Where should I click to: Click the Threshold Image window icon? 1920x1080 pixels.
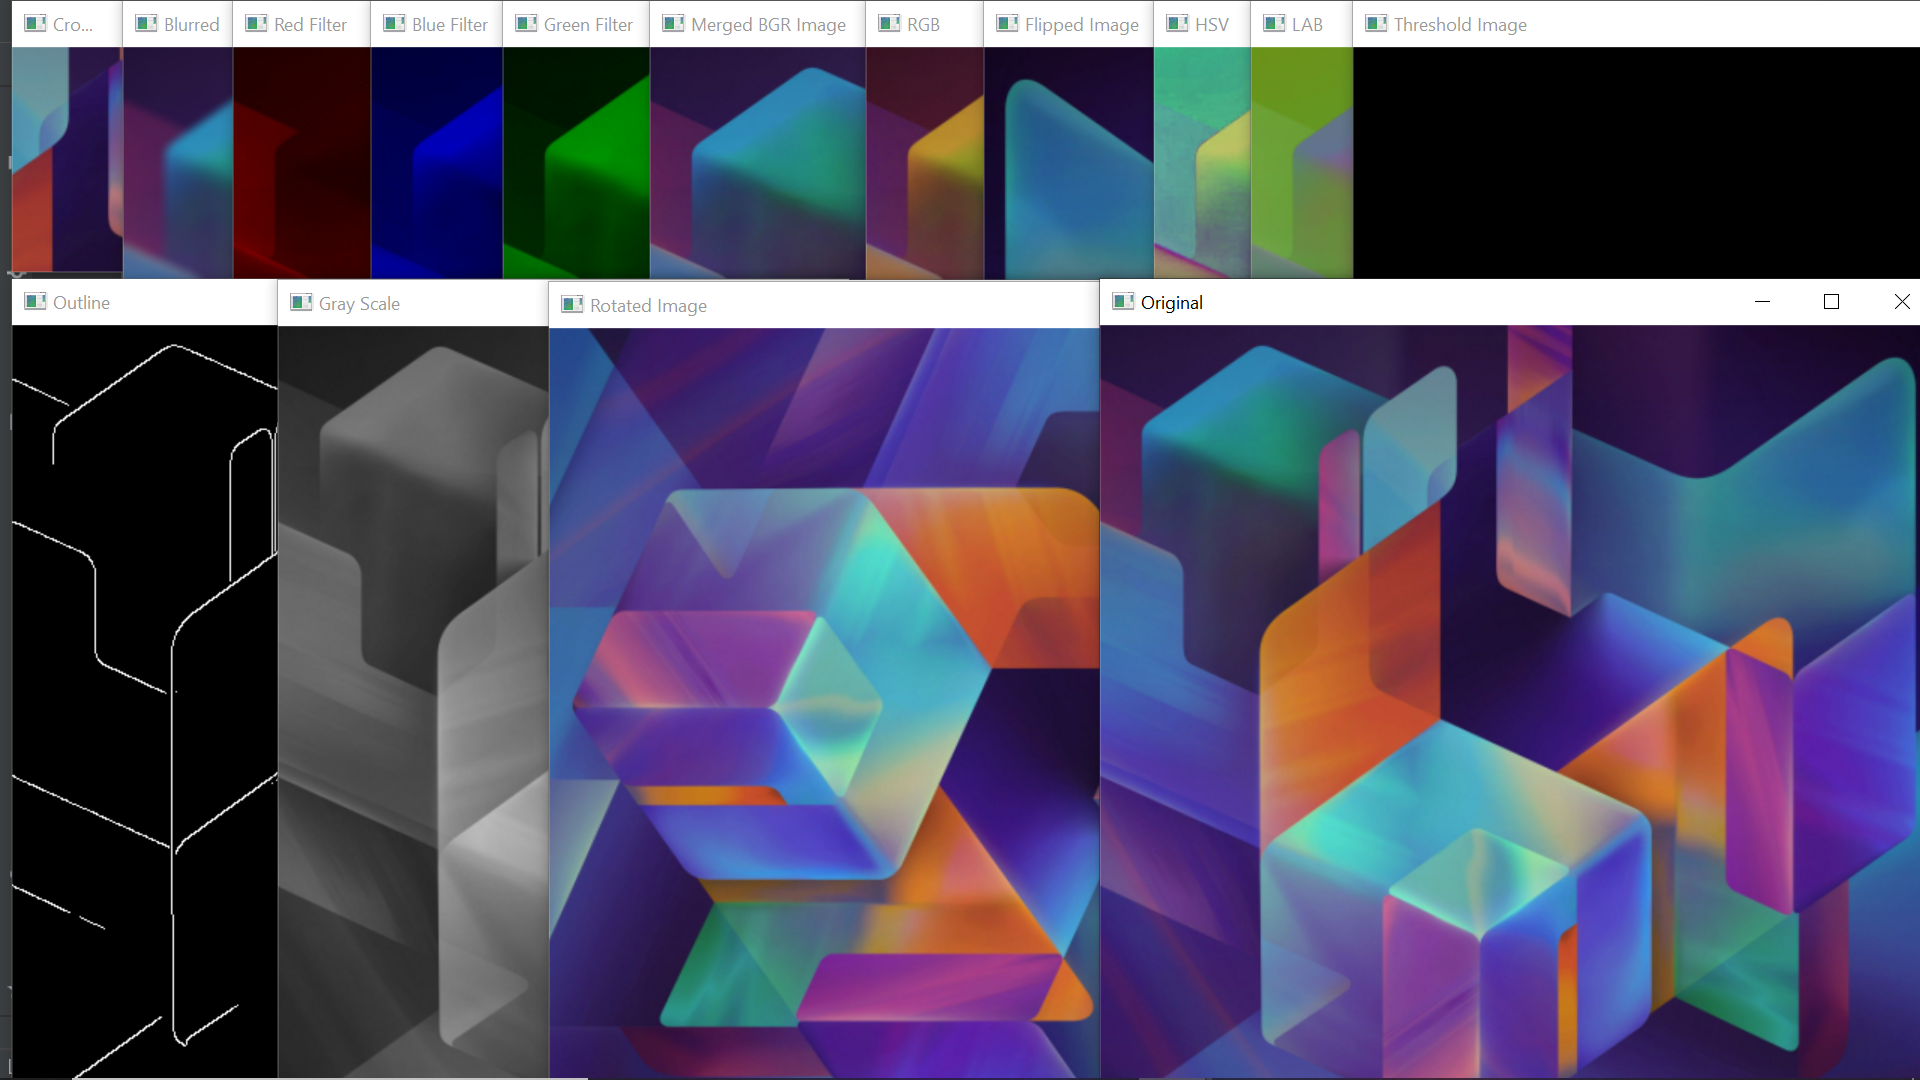tap(1376, 24)
